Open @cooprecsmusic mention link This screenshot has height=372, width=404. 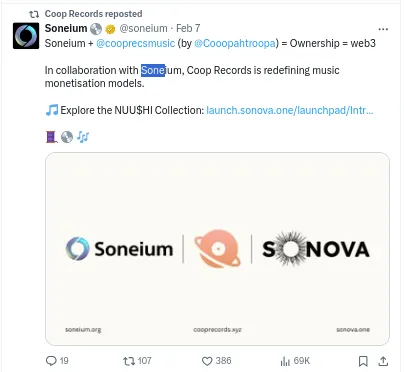pyautogui.click(x=135, y=43)
